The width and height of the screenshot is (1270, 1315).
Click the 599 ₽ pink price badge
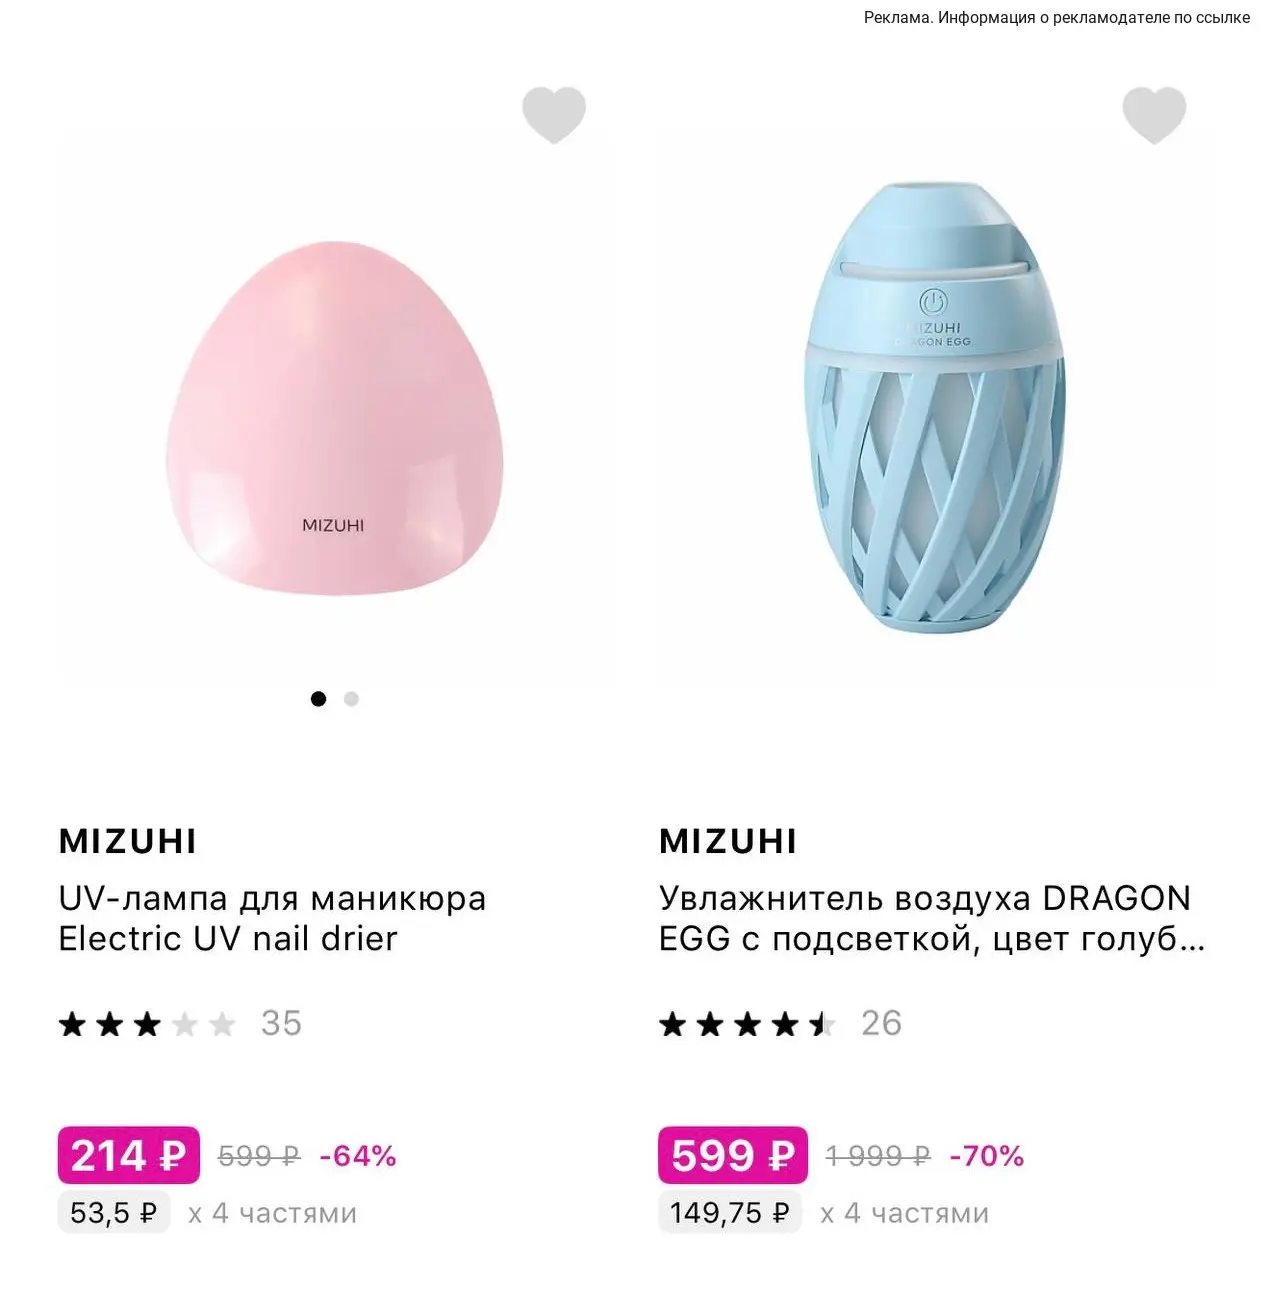click(x=733, y=1155)
